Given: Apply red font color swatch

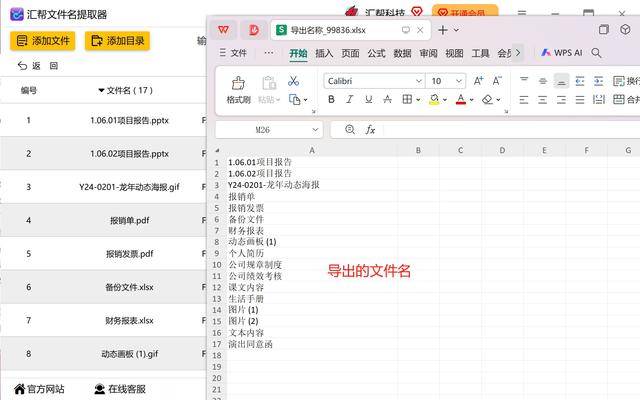Looking at the screenshot, I should point(461,99).
